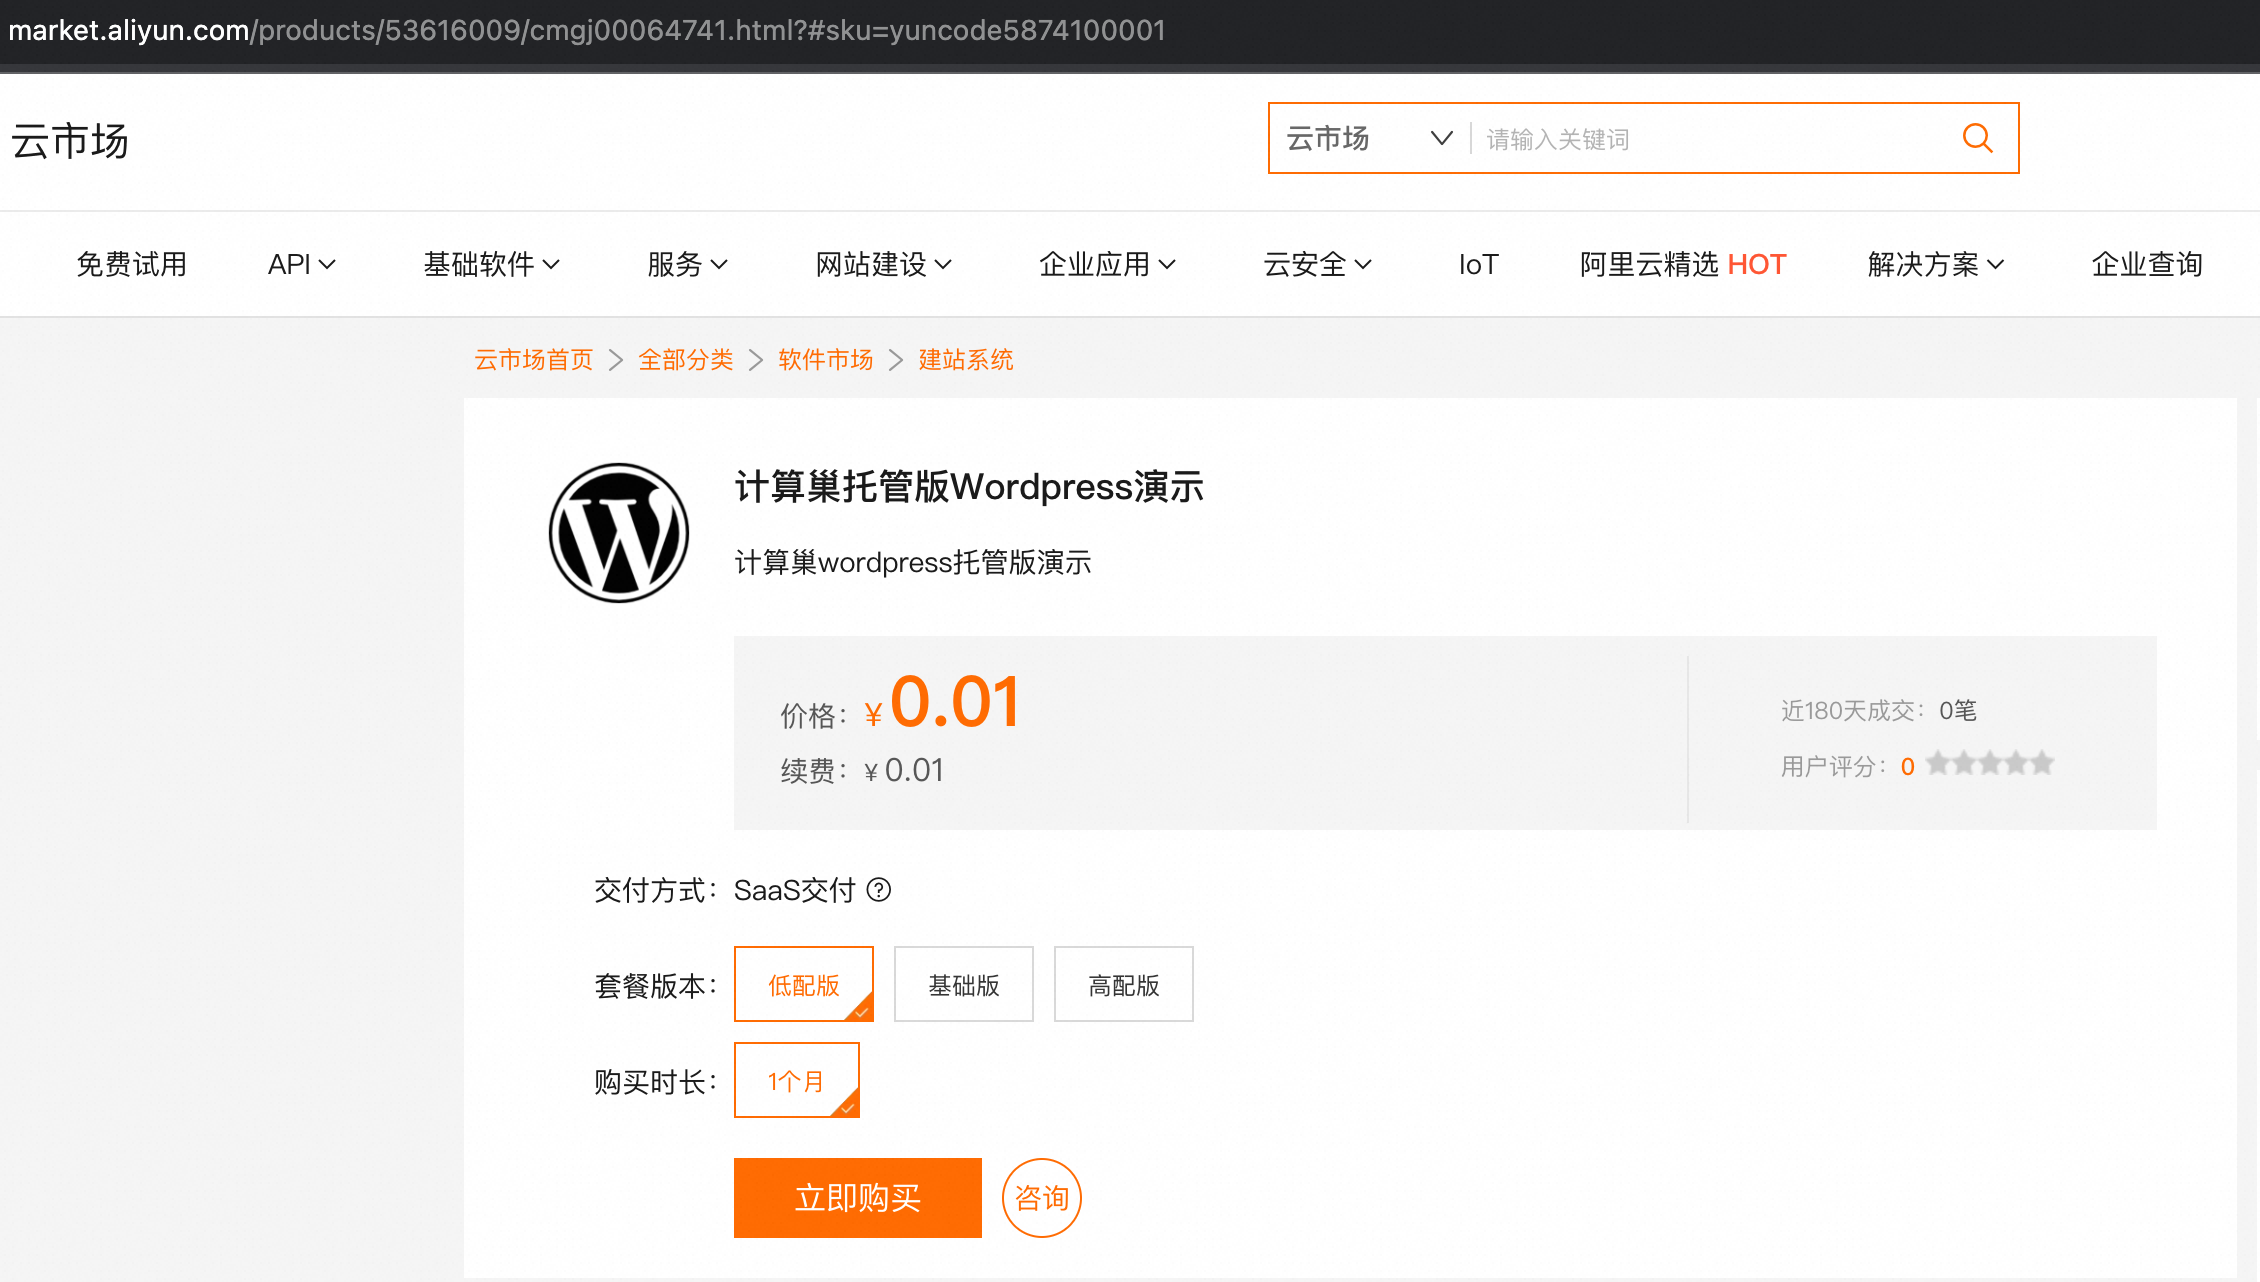Click the 立即购买 button
This screenshot has height=1282, width=2260.
coord(858,1198)
